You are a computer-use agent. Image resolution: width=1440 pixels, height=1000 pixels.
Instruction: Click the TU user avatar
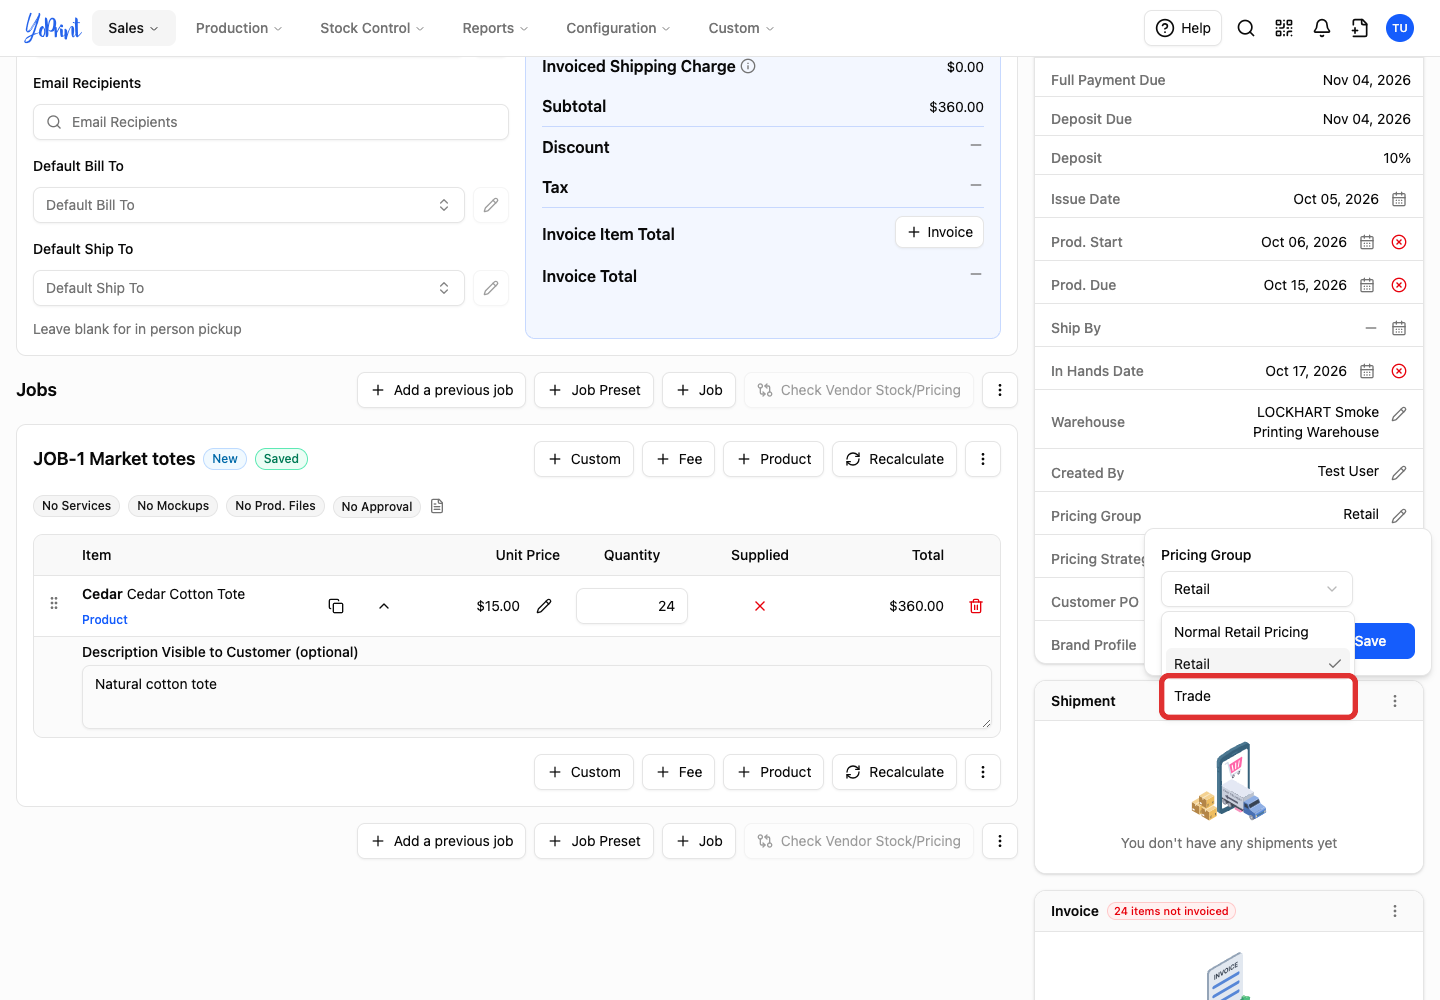[1400, 28]
